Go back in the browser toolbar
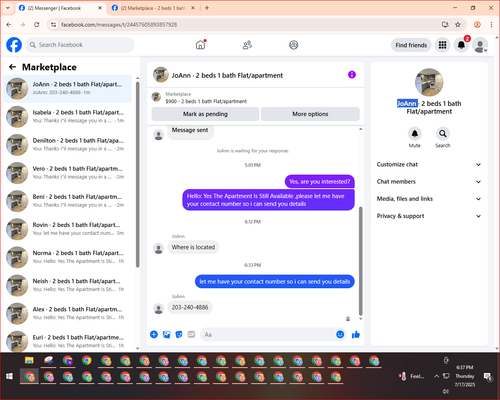 (x=9, y=24)
